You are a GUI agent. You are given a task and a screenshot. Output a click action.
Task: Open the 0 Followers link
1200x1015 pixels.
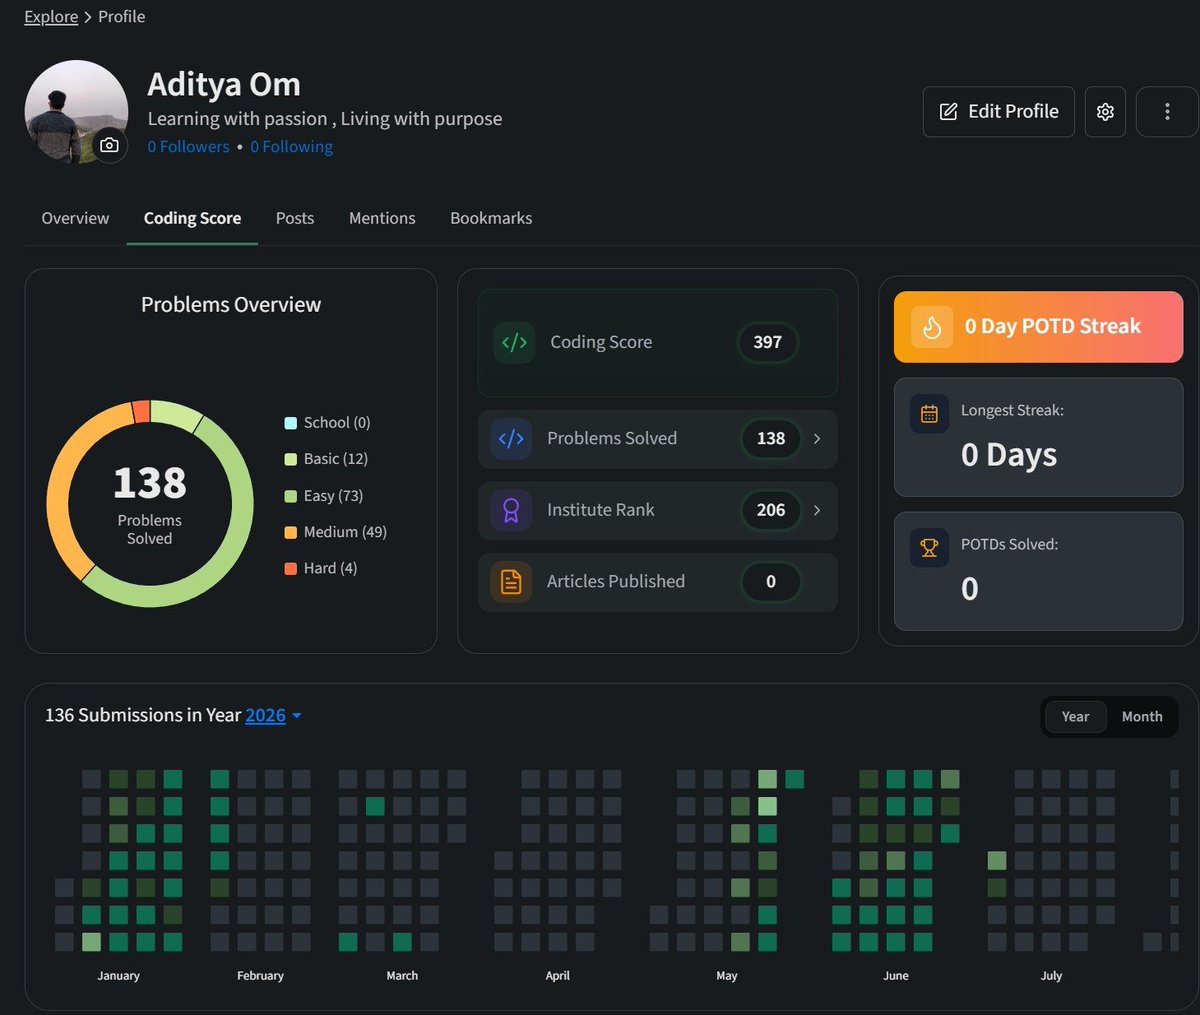pos(188,146)
